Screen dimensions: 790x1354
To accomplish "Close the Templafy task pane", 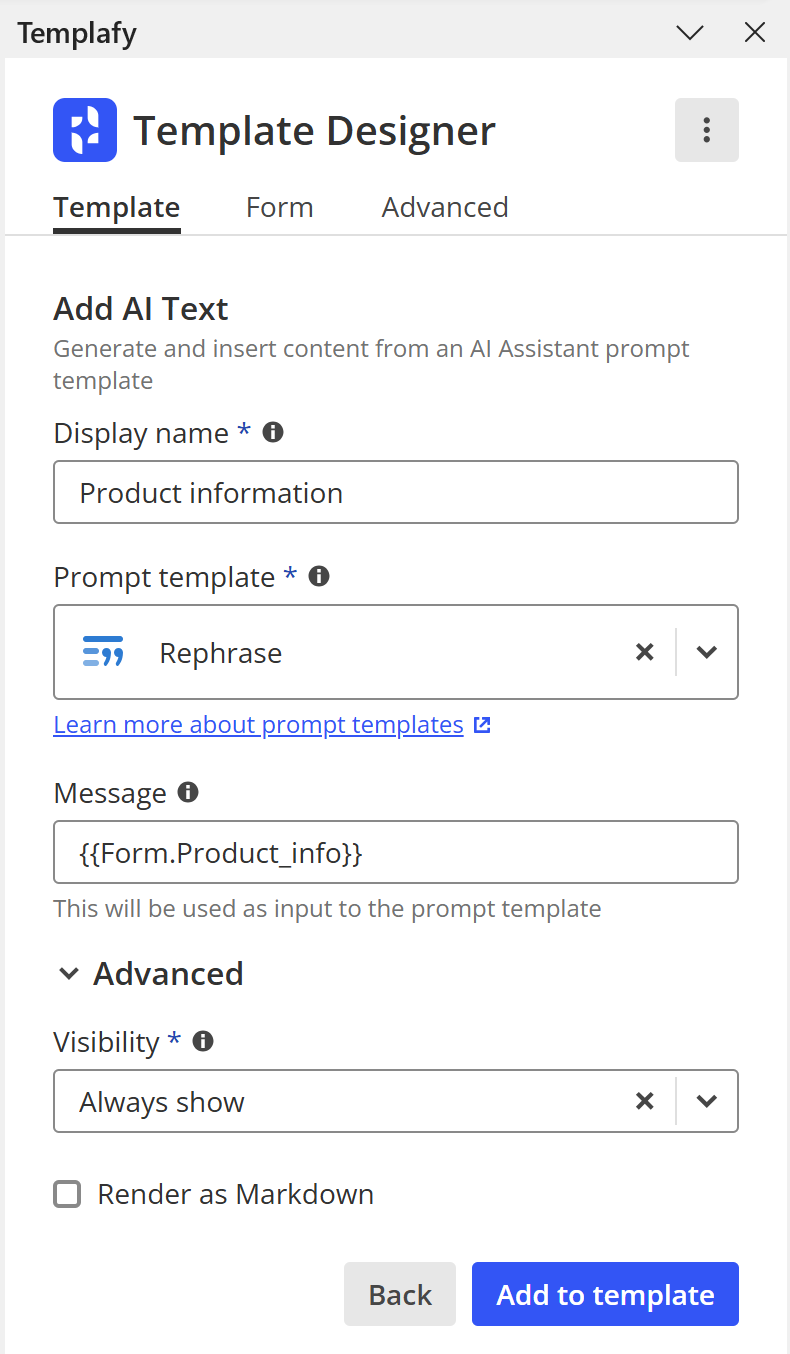I will point(755,33).
